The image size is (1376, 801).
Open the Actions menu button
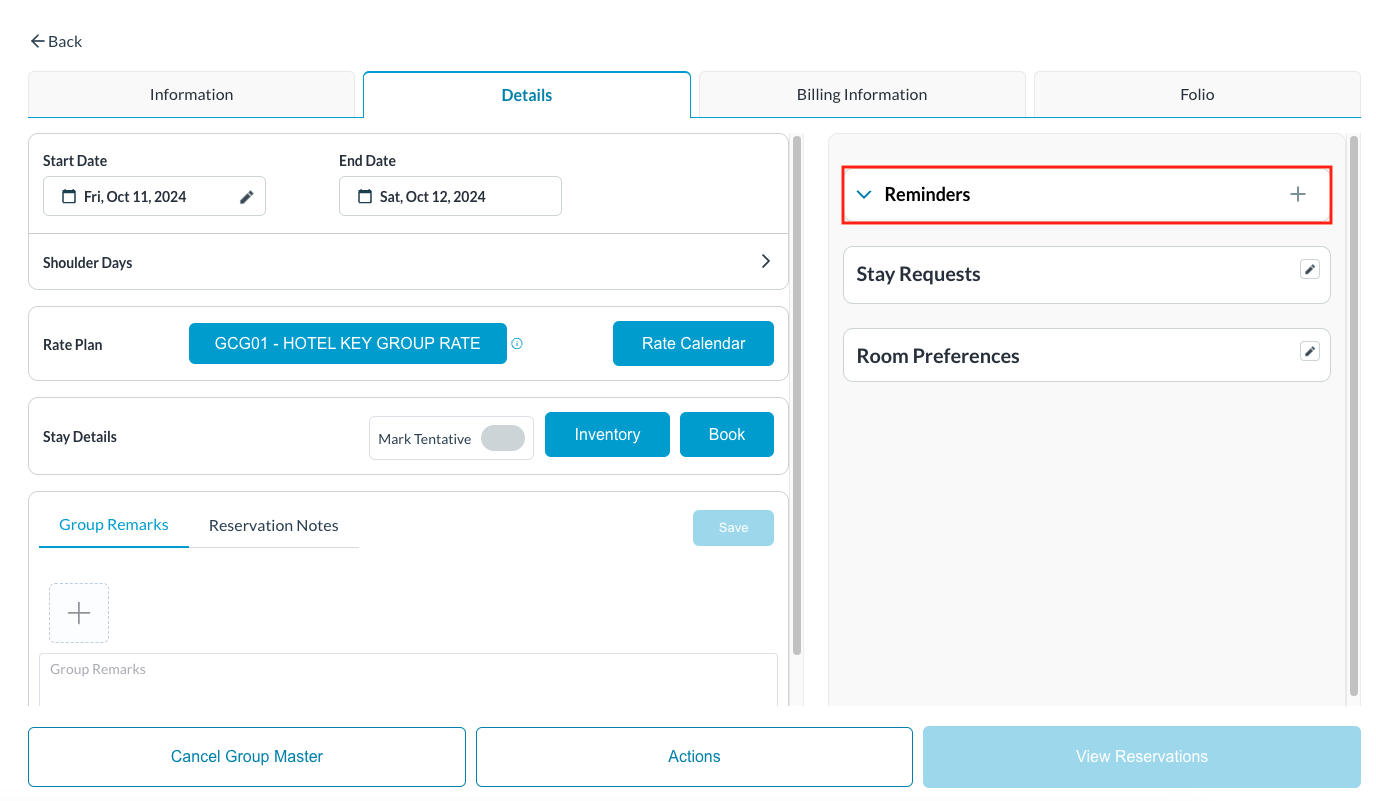(694, 757)
